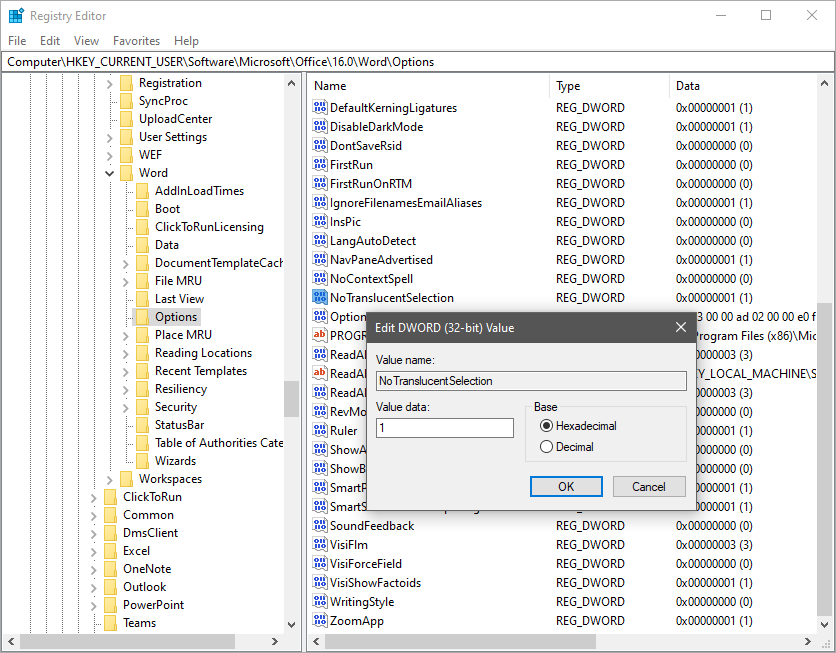The width and height of the screenshot is (836, 653).
Task: Select the Teams key in the tree
Action: tap(140, 623)
